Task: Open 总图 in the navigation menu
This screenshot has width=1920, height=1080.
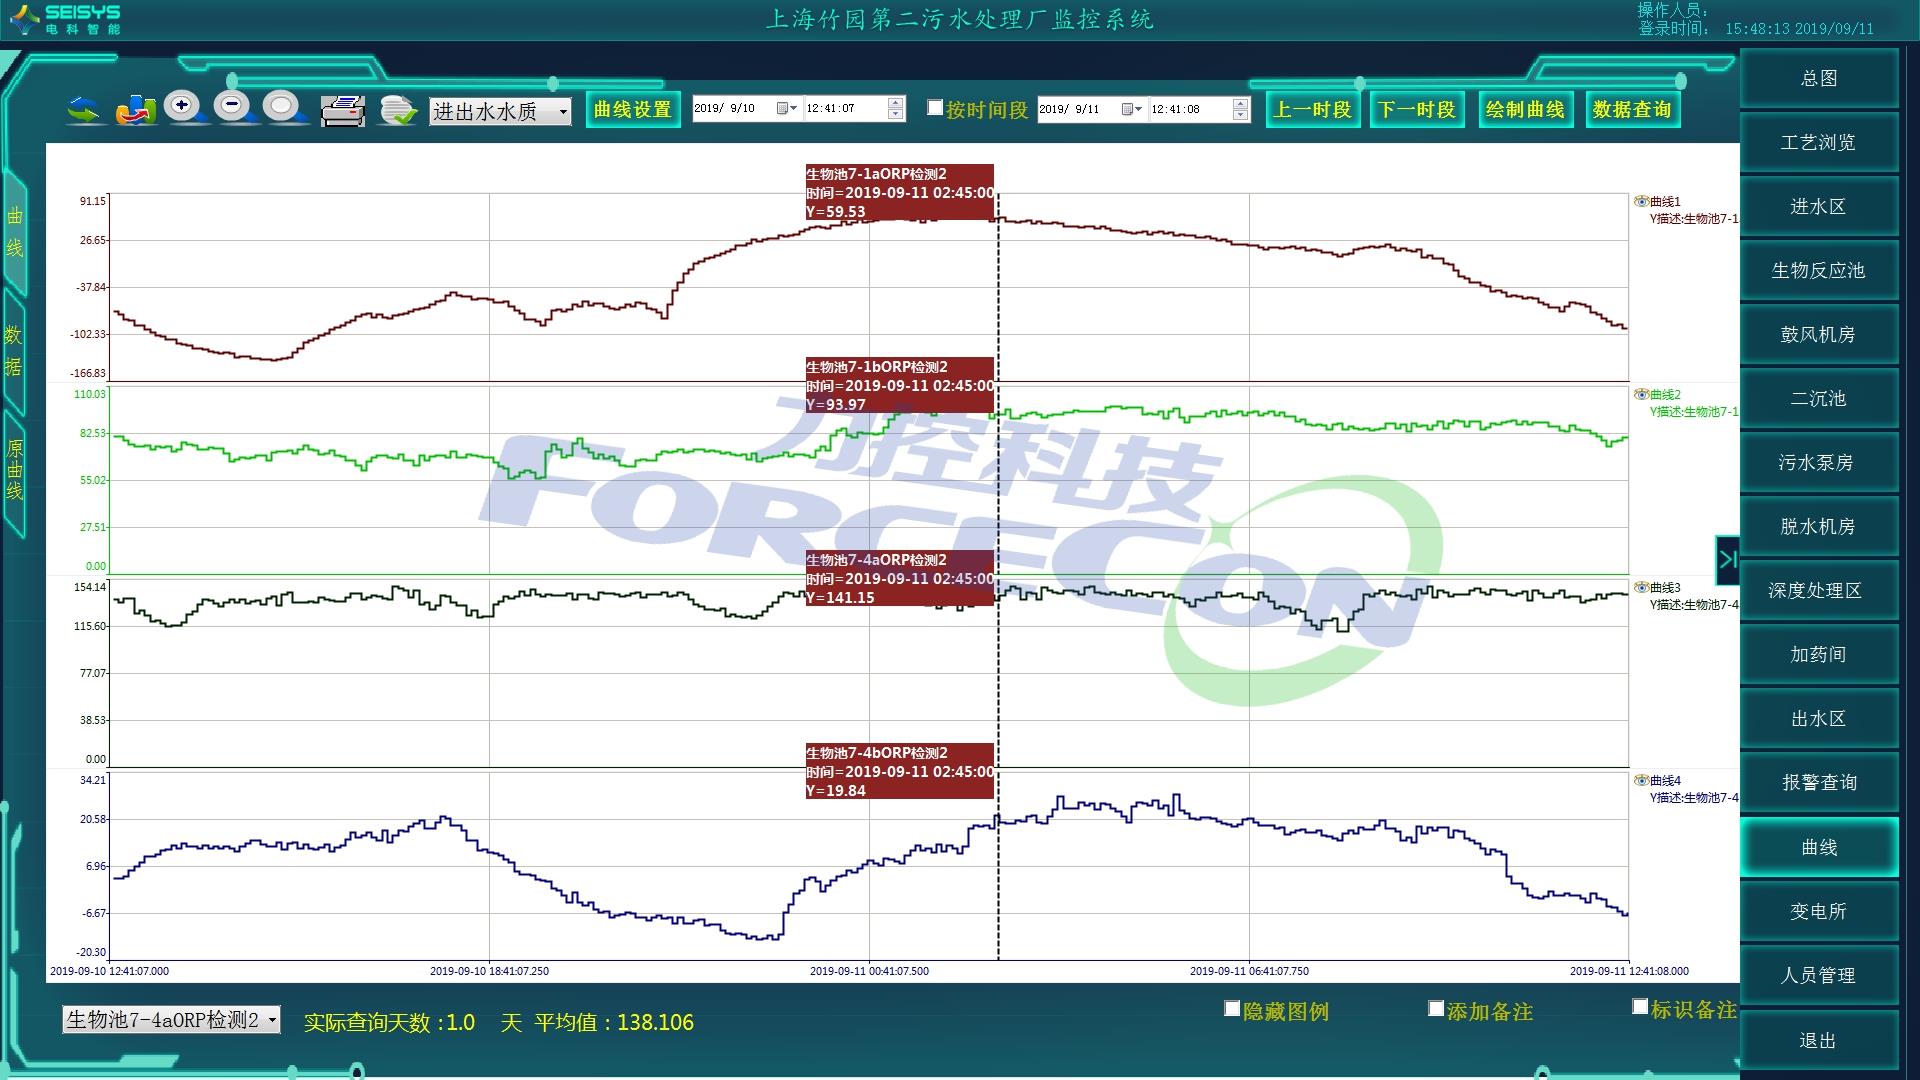Action: (1819, 78)
